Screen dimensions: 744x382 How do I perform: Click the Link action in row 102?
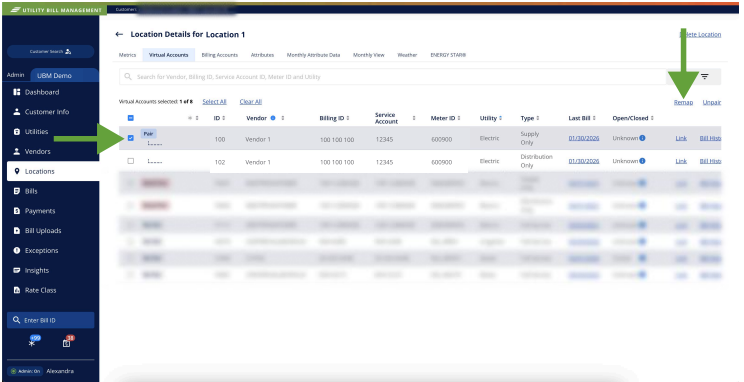[x=681, y=161]
